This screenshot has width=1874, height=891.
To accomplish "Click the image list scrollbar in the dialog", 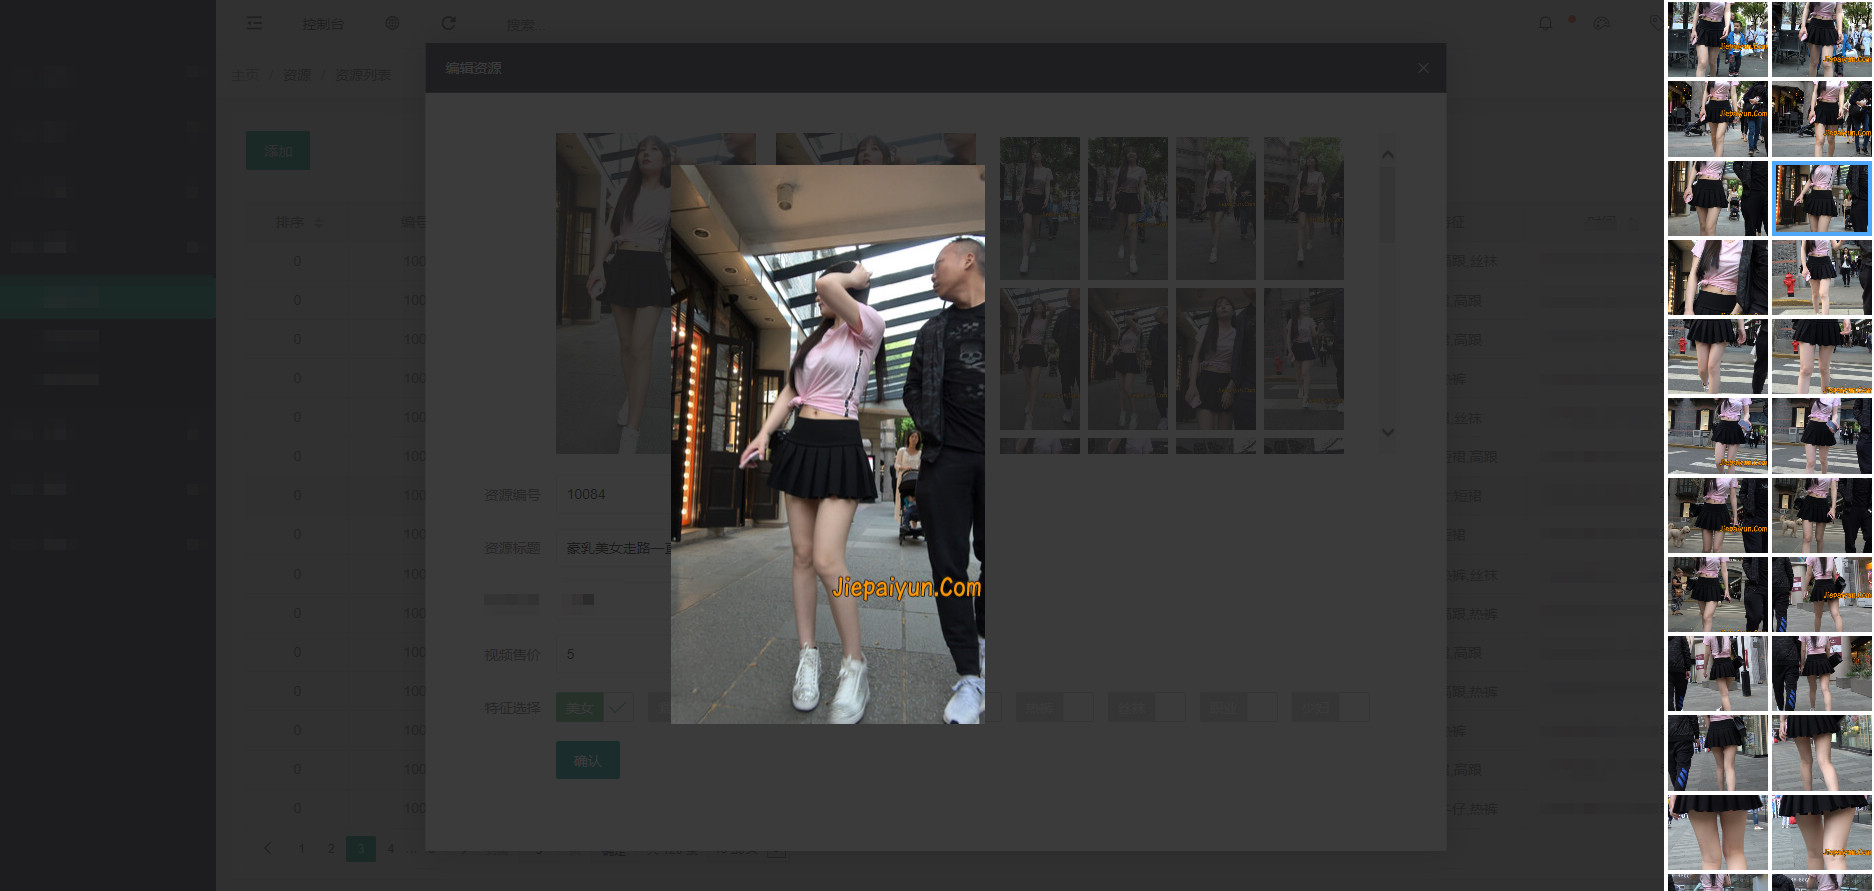I will pyautogui.click(x=1388, y=205).
